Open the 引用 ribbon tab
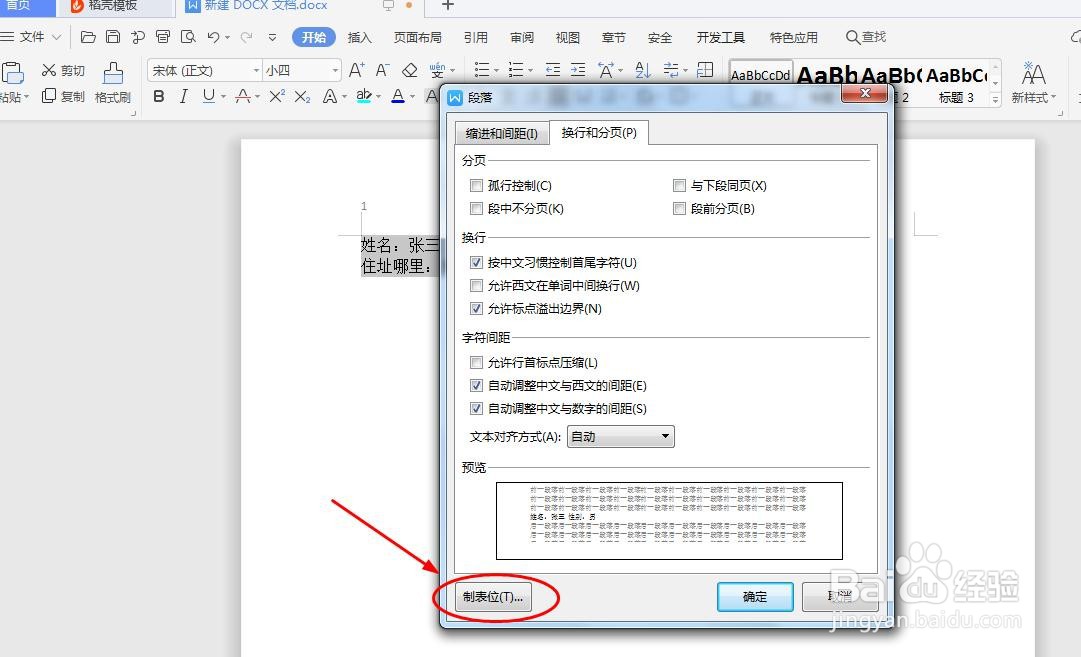The image size is (1081, 657). click(476, 37)
